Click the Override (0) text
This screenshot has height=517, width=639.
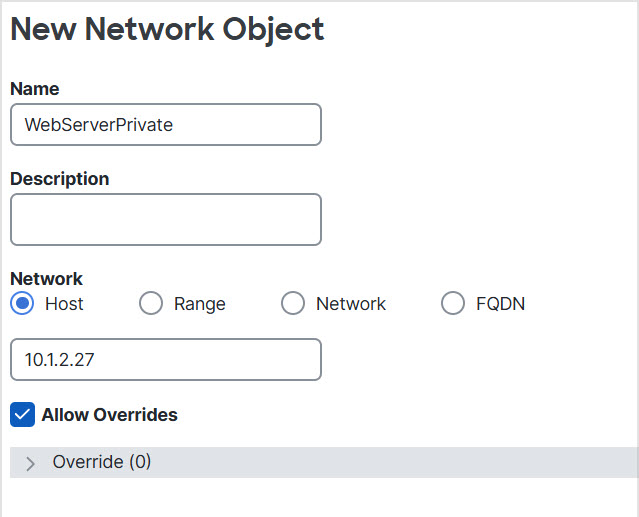click(x=102, y=462)
